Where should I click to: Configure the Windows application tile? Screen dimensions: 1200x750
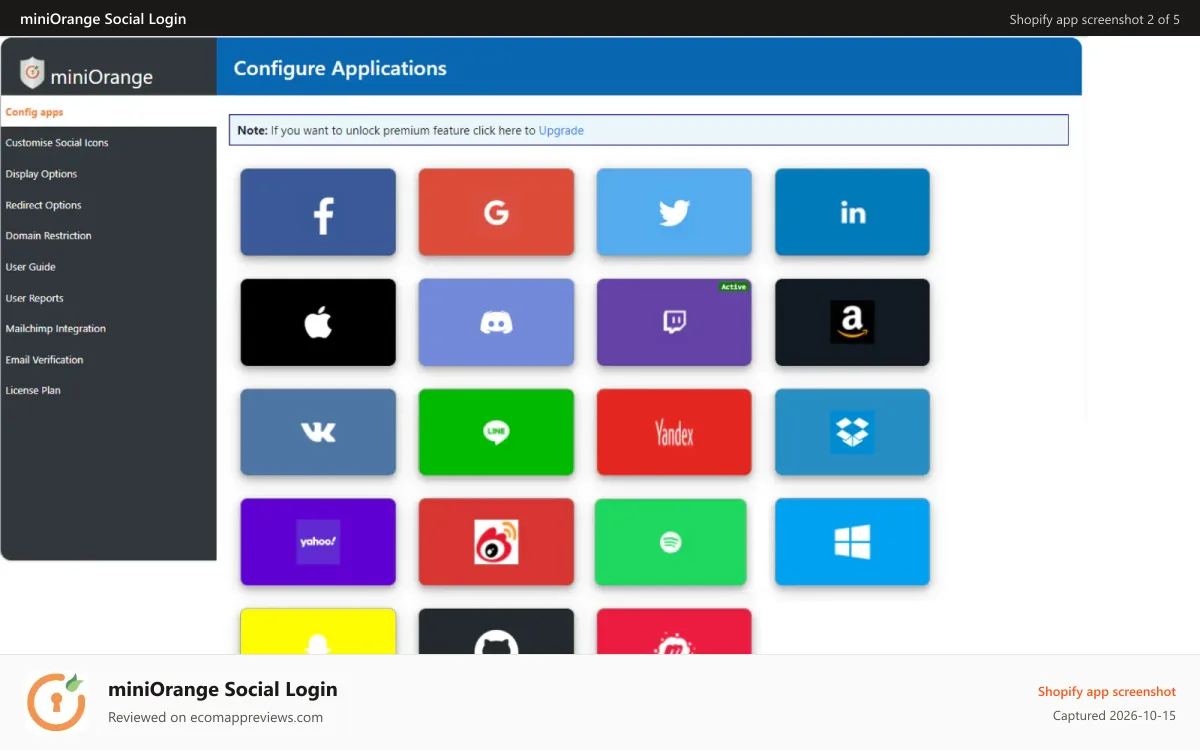pos(852,542)
